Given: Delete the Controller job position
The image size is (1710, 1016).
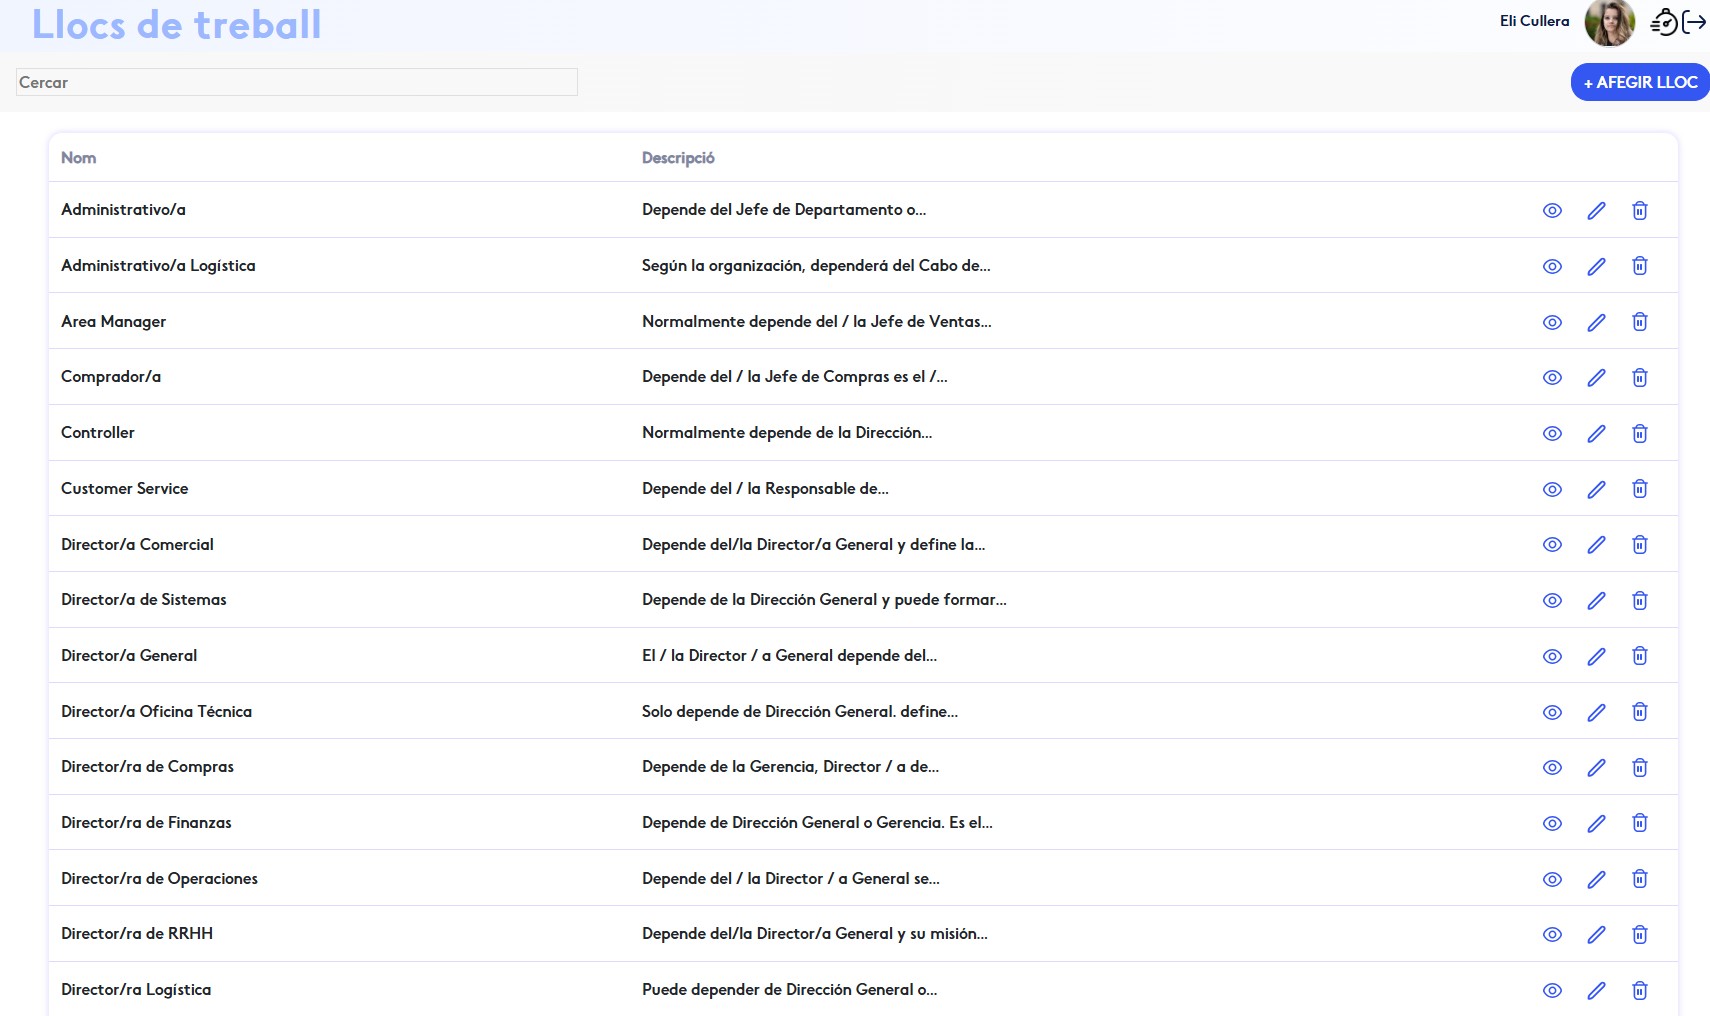Looking at the screenshot, I should (x=1640, y=433).
